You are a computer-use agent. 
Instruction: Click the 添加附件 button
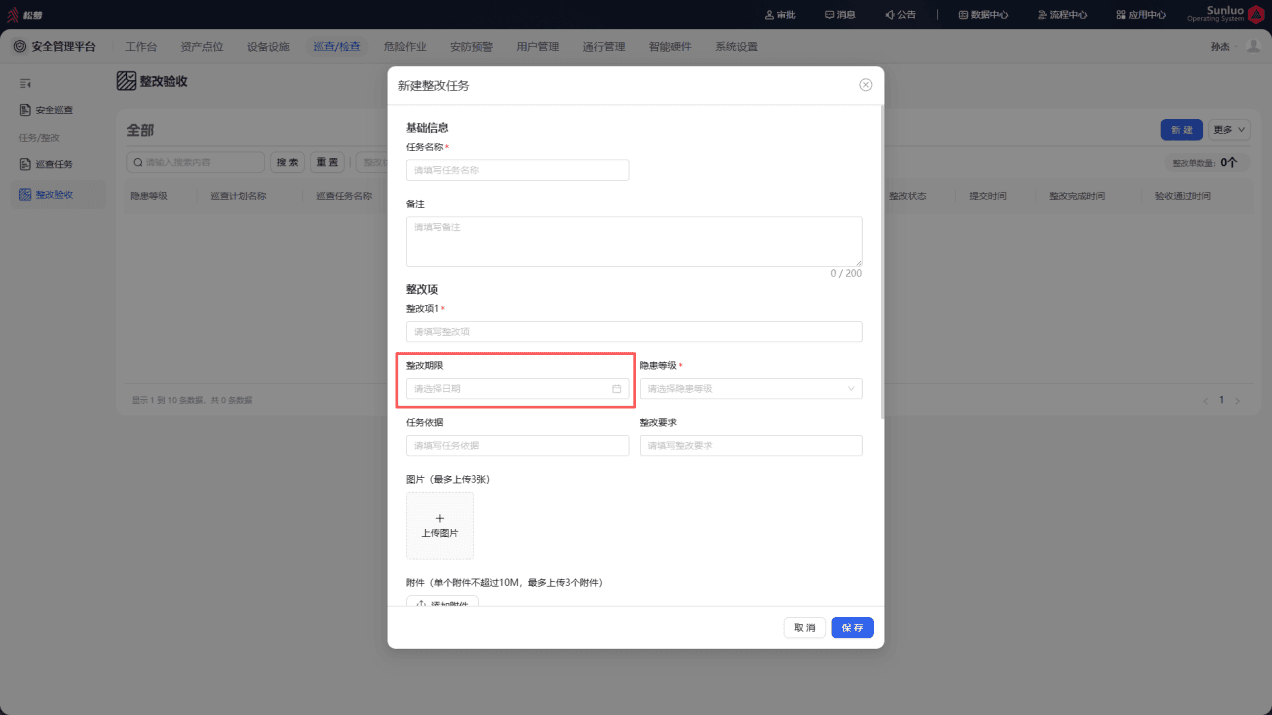(442, 603)
